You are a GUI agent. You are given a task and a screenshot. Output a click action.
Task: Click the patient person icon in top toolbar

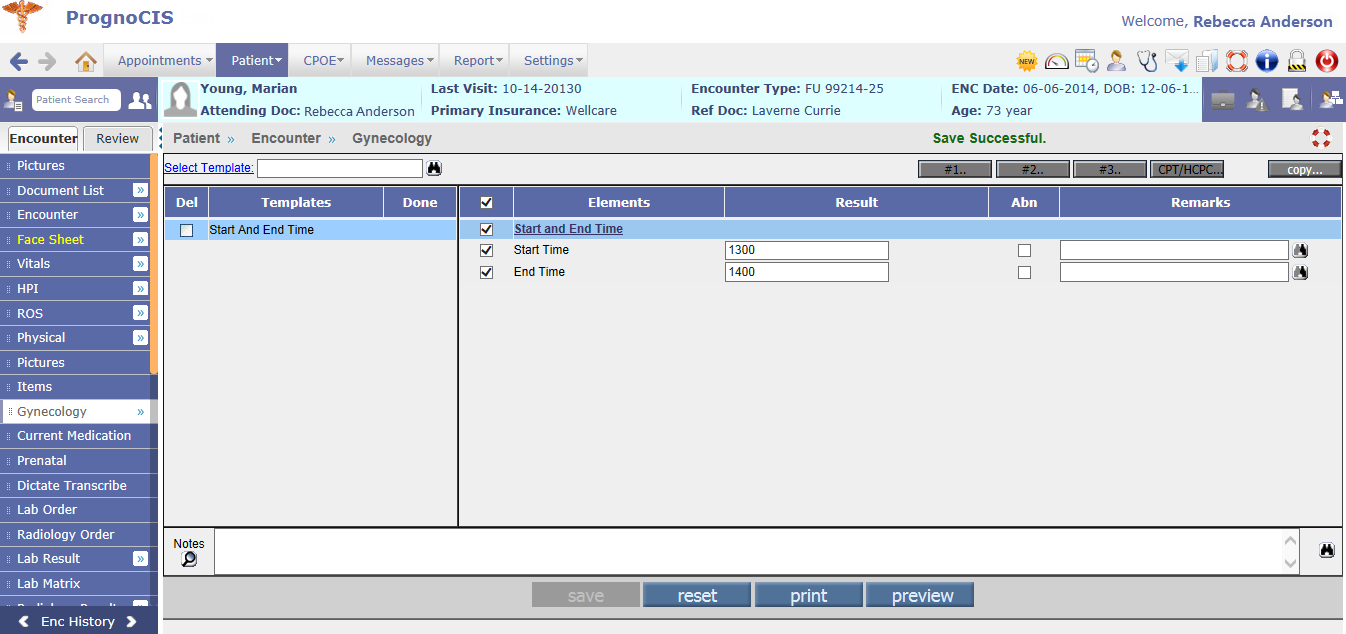click(1117, 61)
